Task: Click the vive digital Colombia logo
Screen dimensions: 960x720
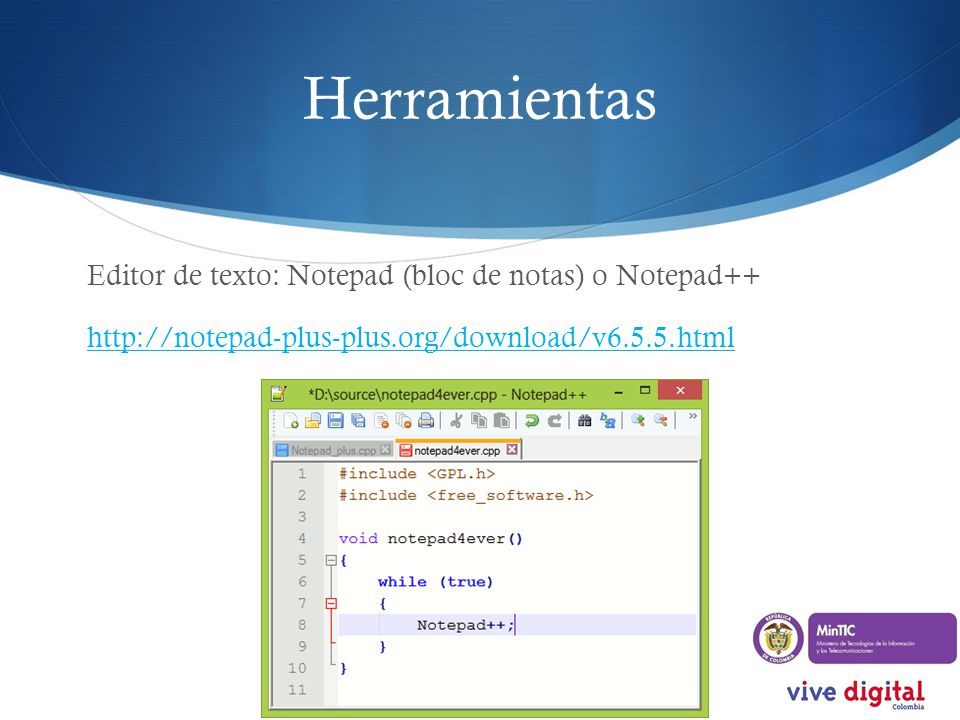Action: [x=855, y=694]
